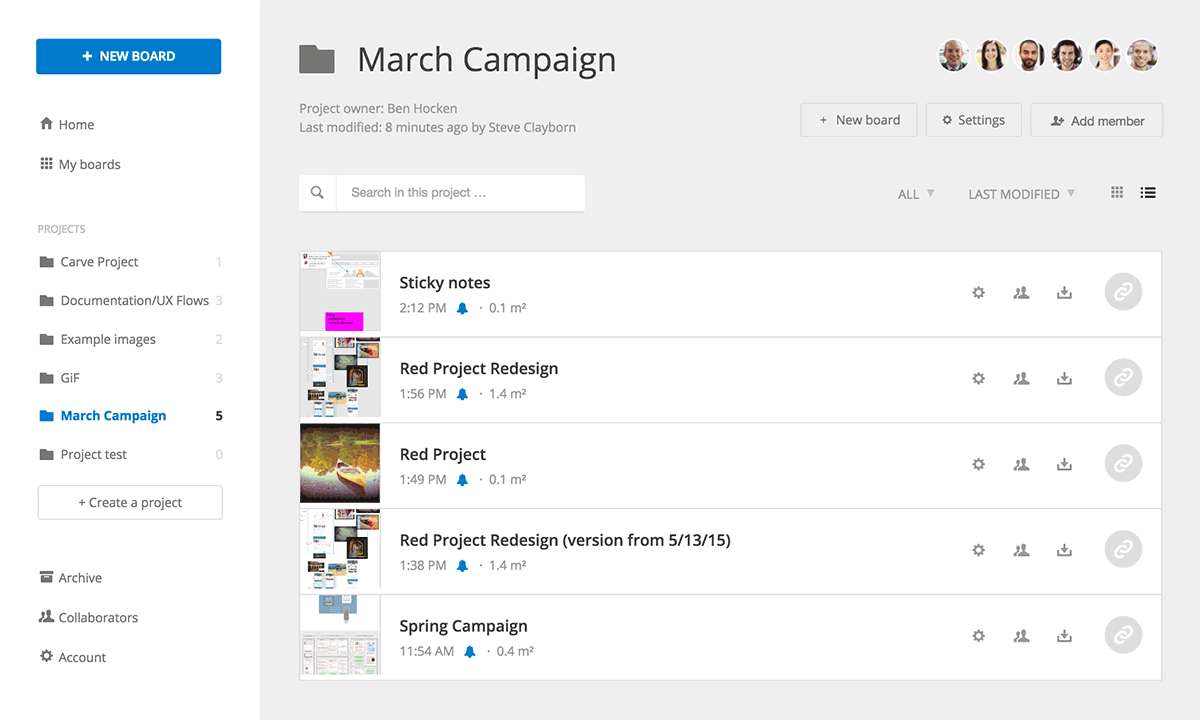
Task: Go to My boards
Action: click(89, 164)
